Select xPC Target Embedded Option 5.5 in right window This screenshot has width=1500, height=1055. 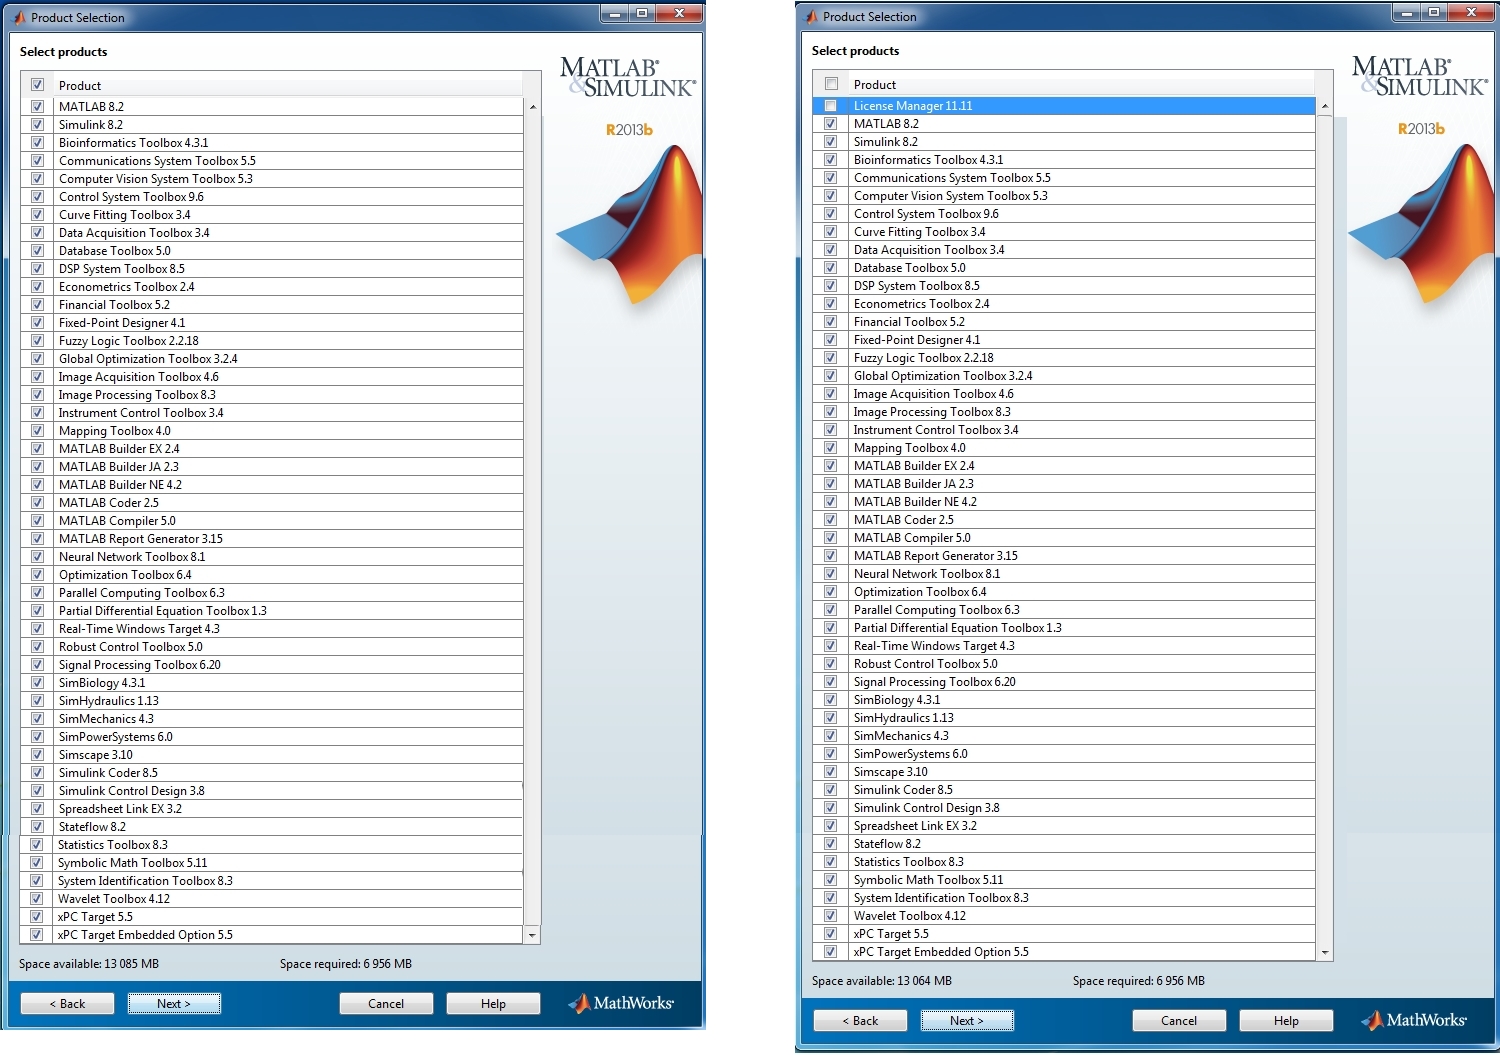tap(1064, 952)
